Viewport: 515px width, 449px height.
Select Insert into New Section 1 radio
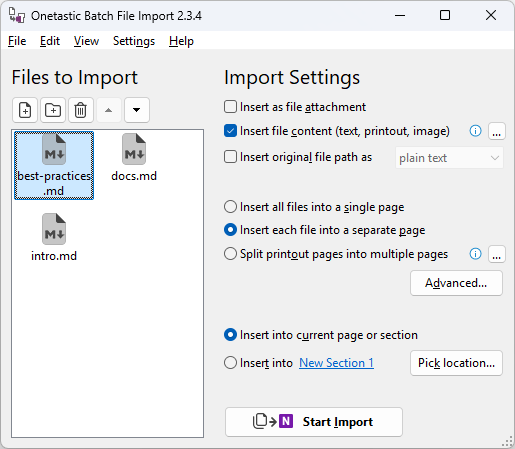click(230, 363)
